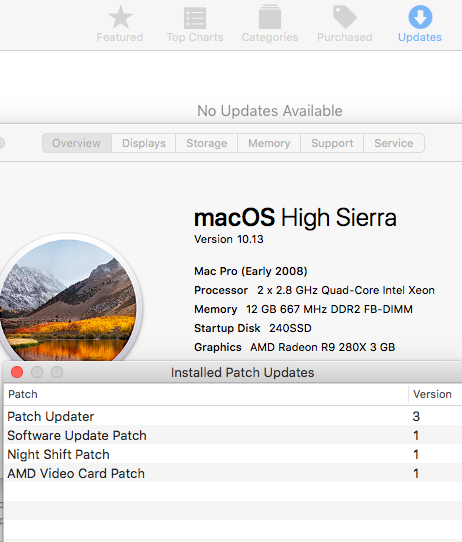The width and height of the screenshot is (462, 542).
Task: Select the Updates download arrow icon
Action: (x=420, y=17)
